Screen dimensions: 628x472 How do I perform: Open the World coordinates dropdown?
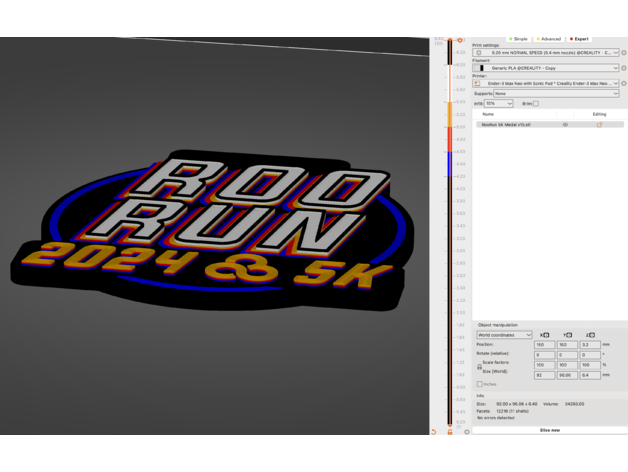point(504,335)
